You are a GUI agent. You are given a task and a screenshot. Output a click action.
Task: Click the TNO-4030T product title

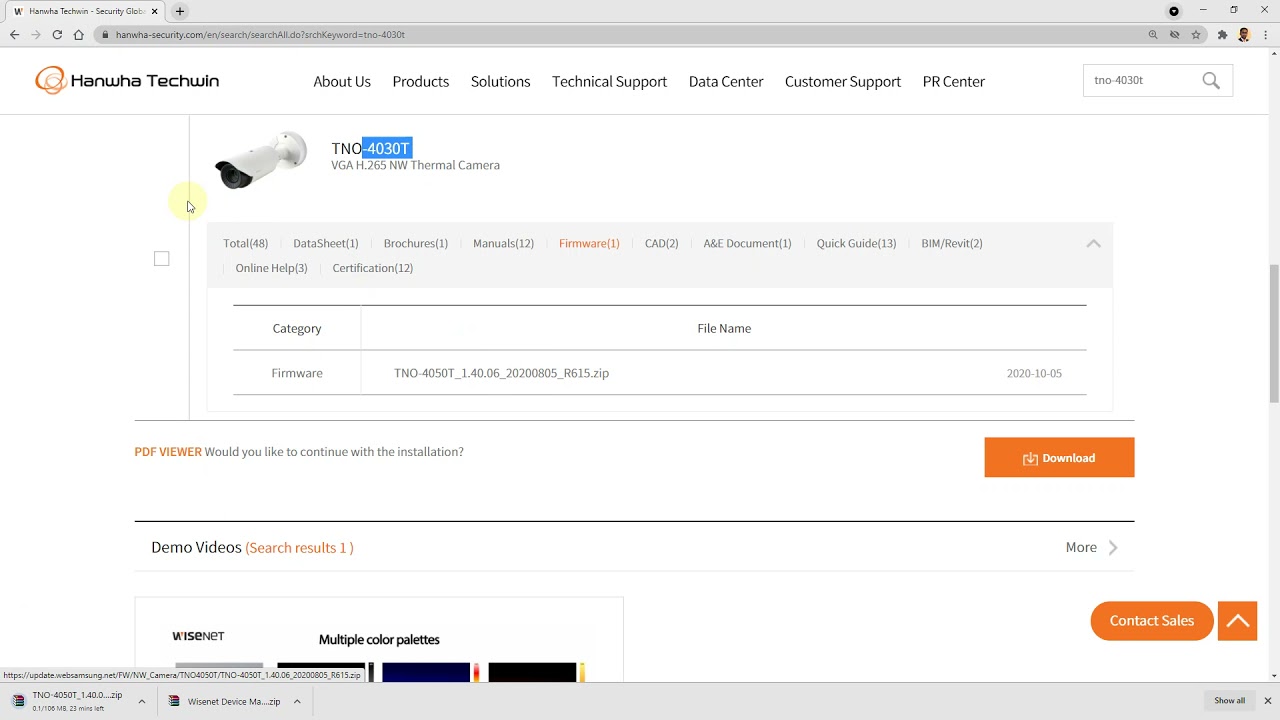[x=371, y=148]
